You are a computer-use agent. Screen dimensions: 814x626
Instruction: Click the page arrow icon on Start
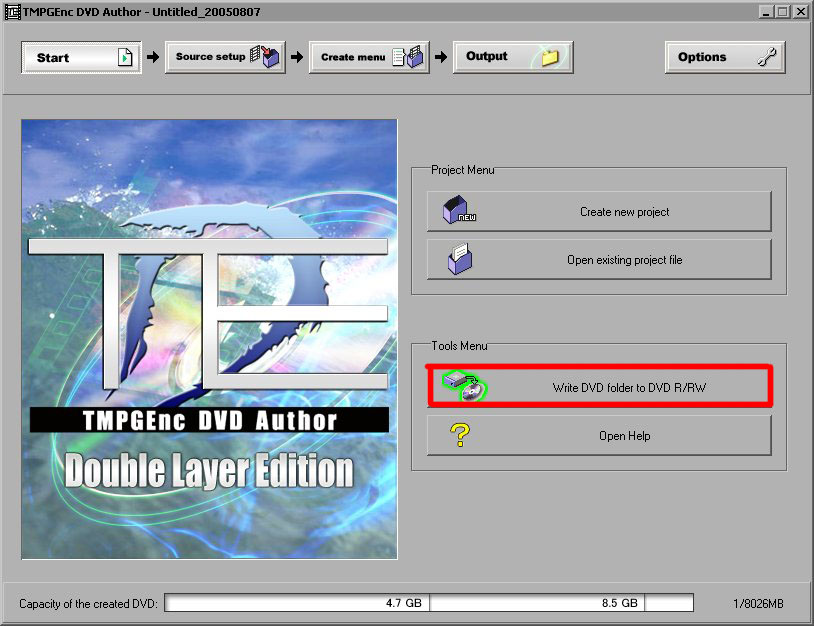(125, 57)
